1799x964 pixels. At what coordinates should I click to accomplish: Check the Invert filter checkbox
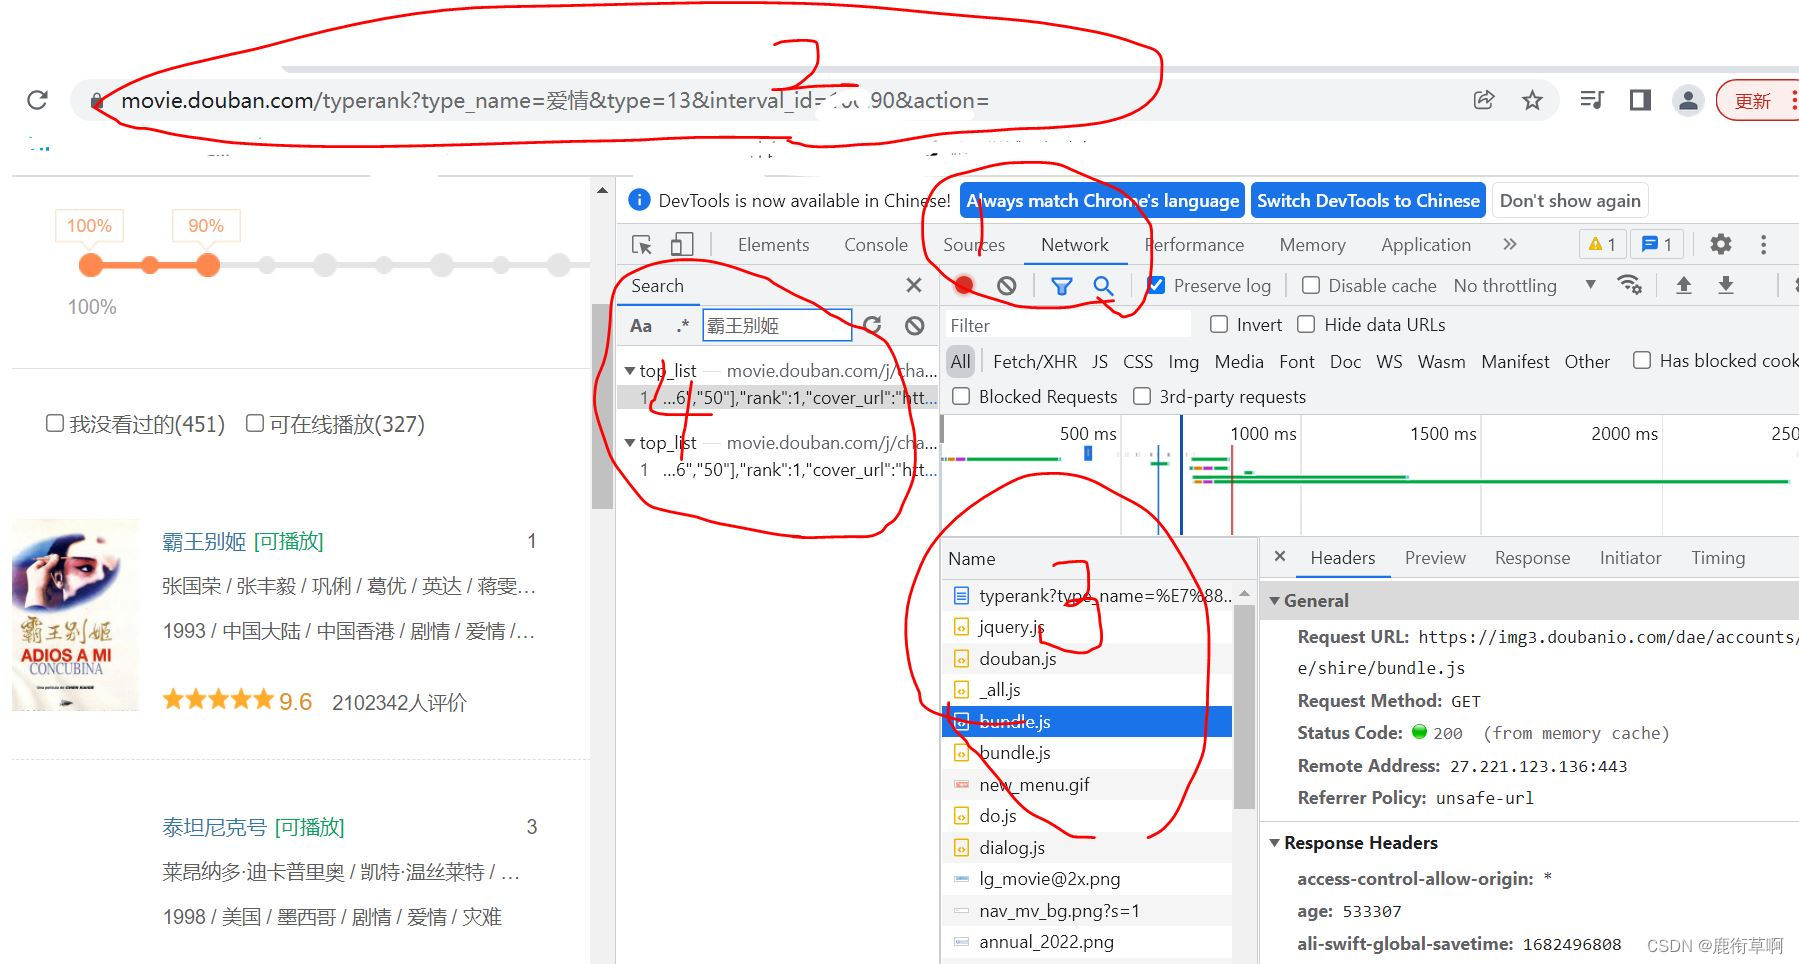coord(1219,324)
